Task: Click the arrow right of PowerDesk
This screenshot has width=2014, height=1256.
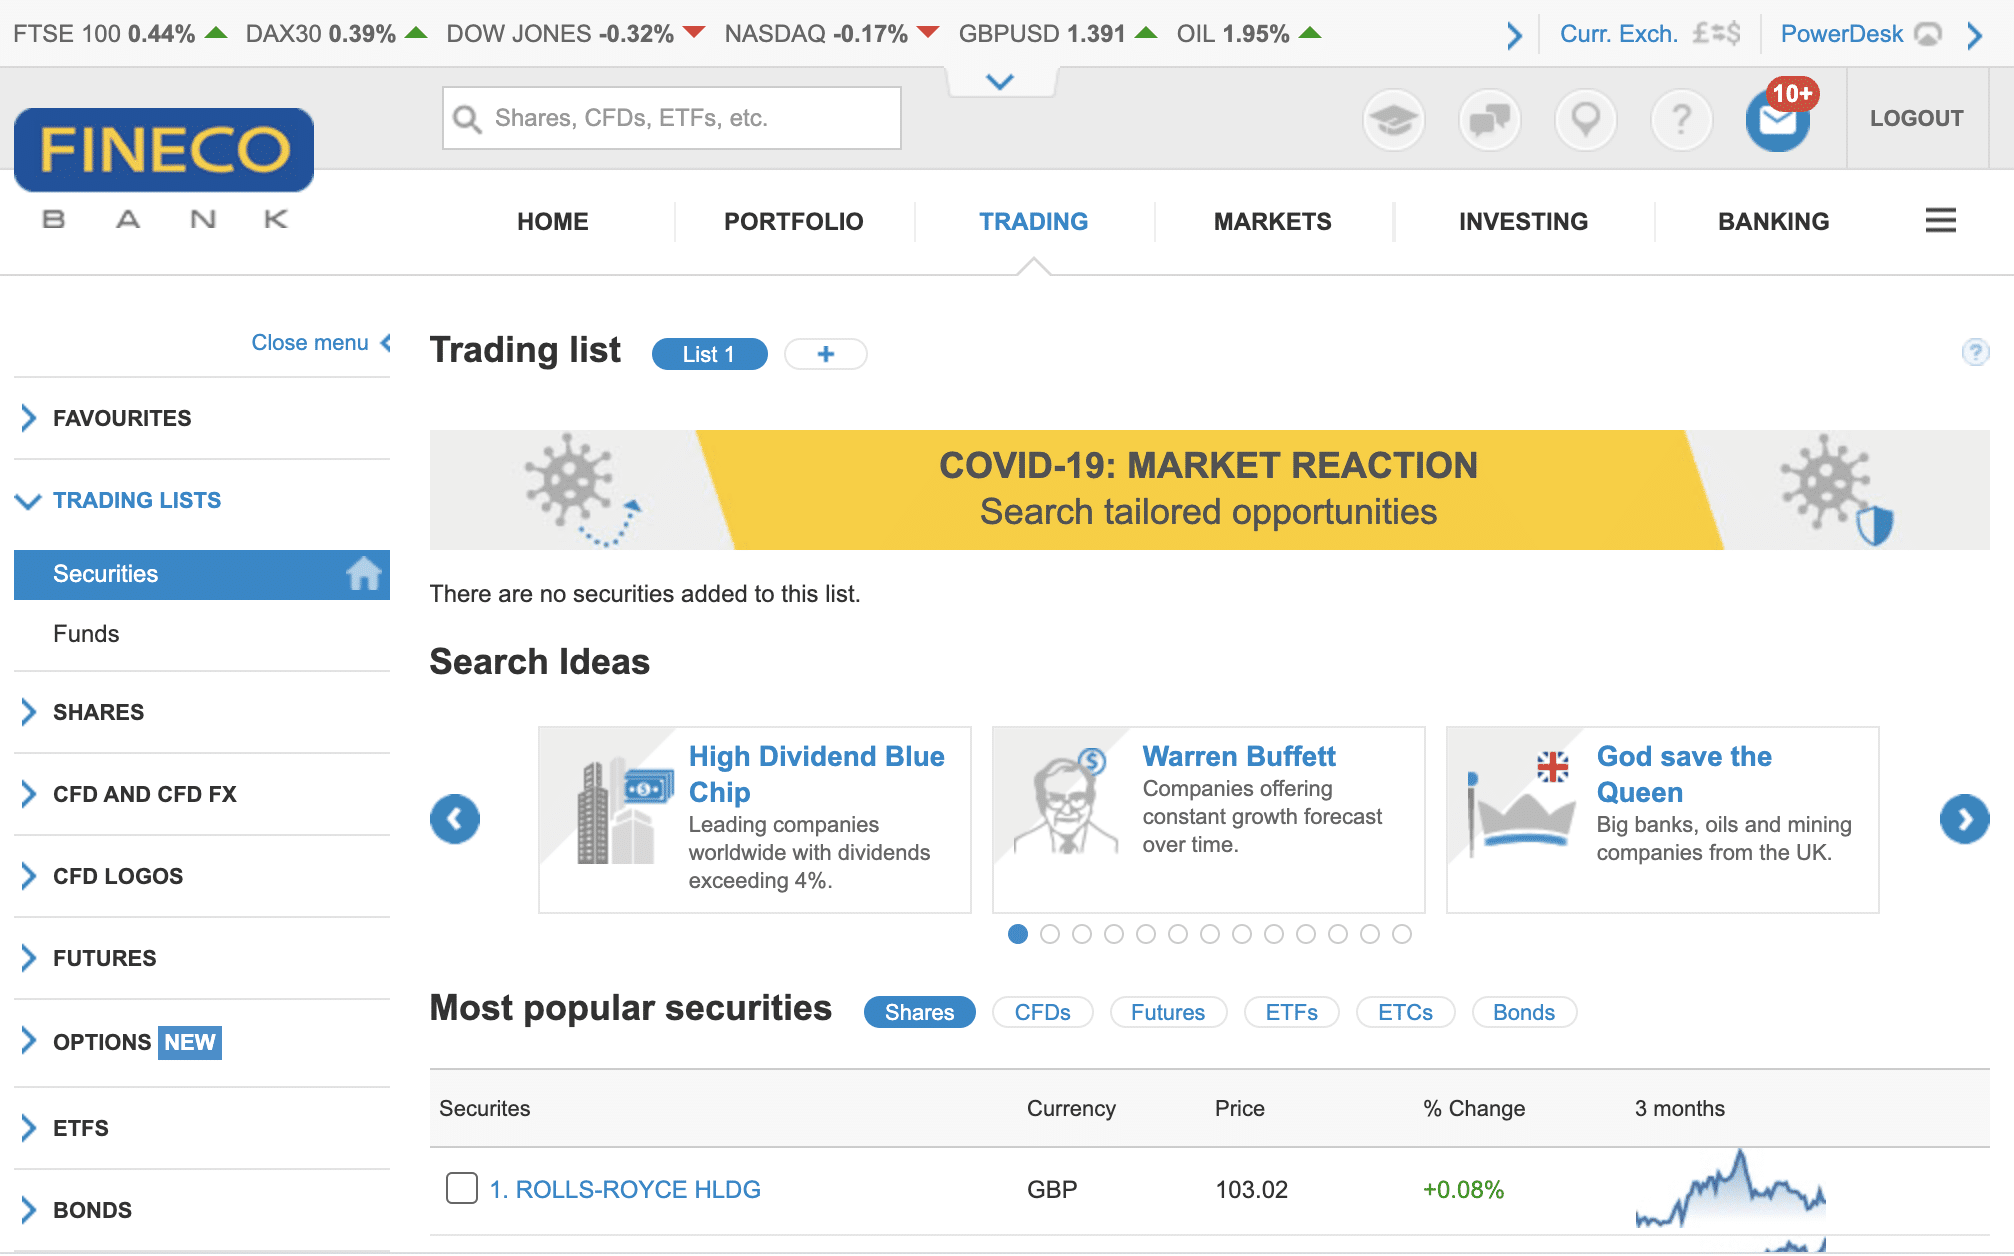Action: tap(1975, 35)
